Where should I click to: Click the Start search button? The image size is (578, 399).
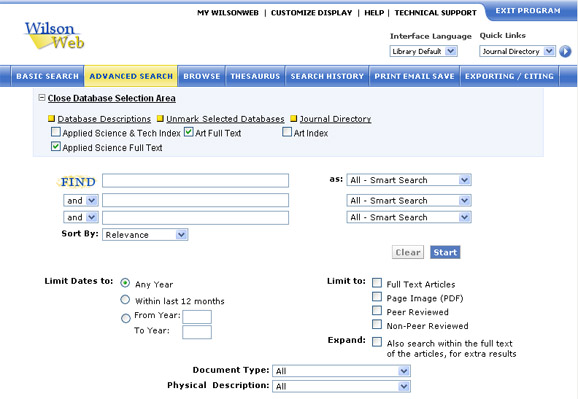(445, 252)
